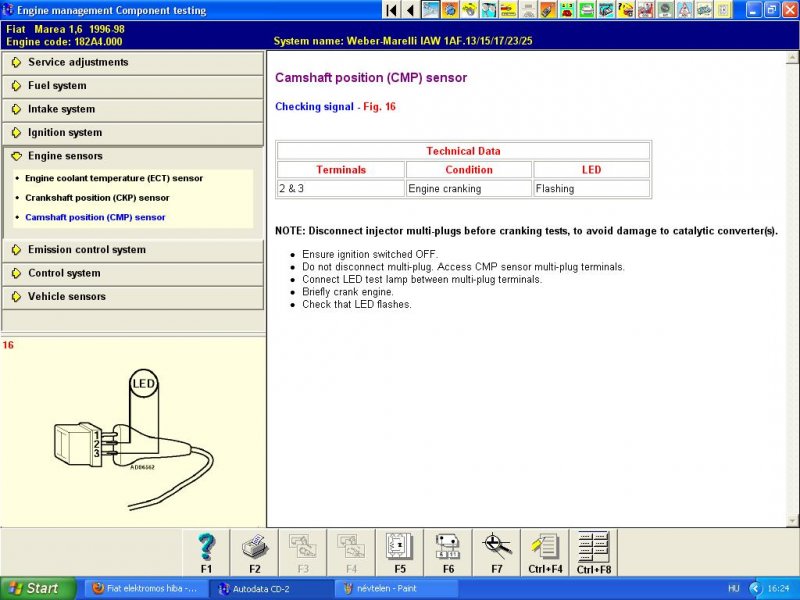This screenshot has height=600, width=800.
Task: Open the question-mark car diagnostics icon
Action: tap(625, 10)
